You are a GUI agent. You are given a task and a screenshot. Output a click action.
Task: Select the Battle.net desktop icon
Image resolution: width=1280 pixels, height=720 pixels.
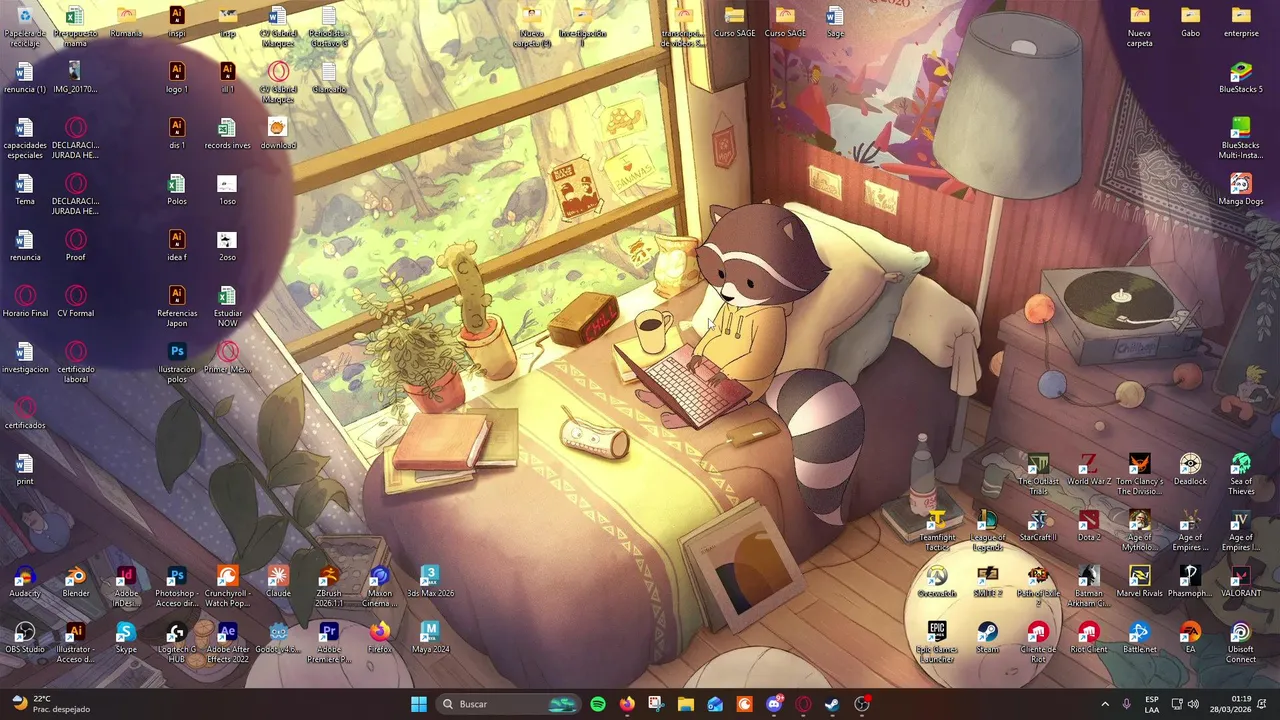(1139, 638)
